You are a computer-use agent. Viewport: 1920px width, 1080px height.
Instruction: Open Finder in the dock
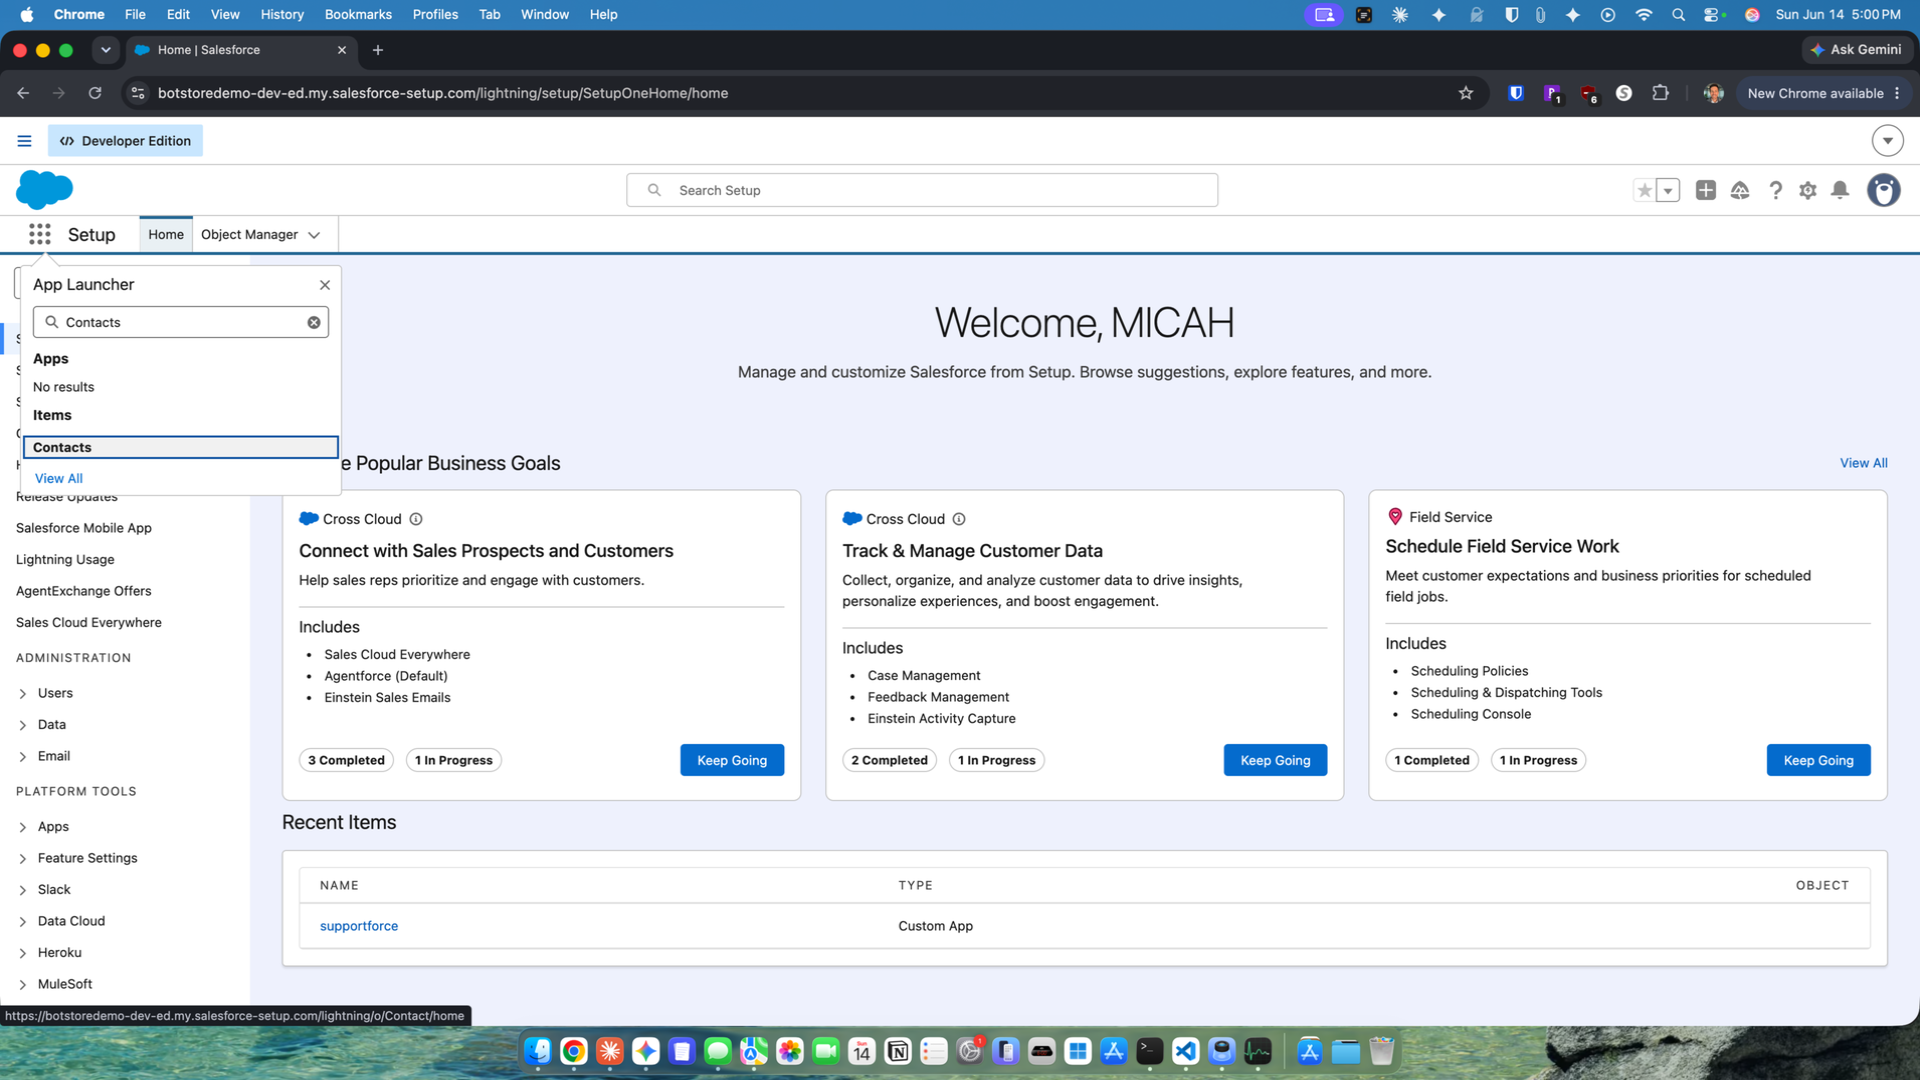[x=538, y=1051]
